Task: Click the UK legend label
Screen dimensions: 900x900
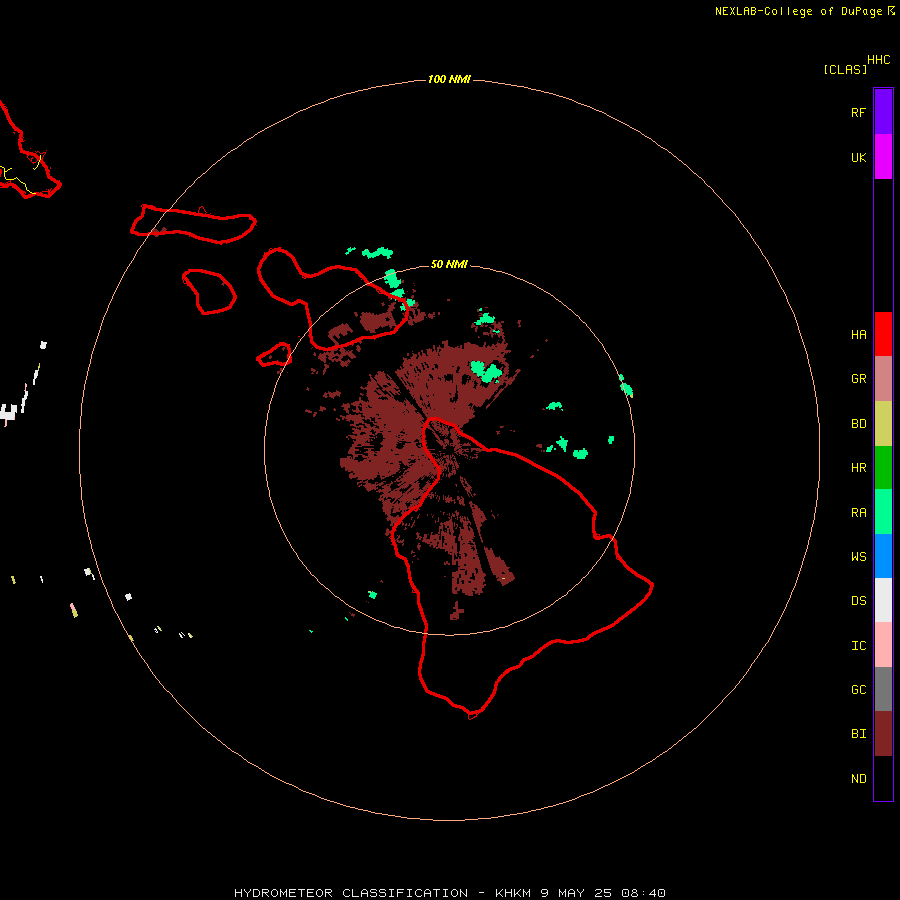Action: pos(858,157)
